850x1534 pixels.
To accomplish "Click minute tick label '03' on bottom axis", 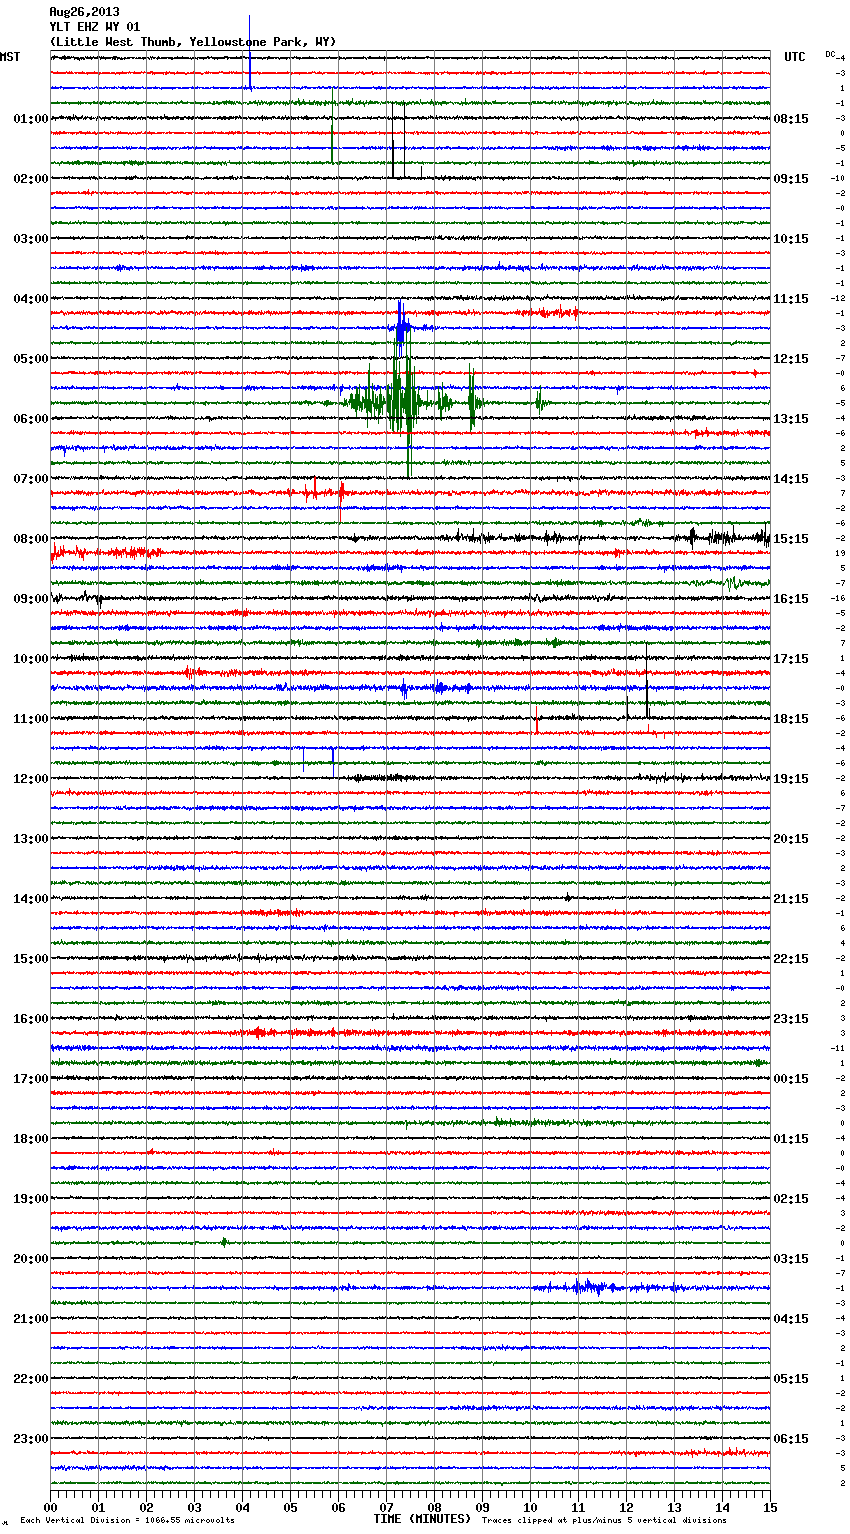I will [195, 1507].
